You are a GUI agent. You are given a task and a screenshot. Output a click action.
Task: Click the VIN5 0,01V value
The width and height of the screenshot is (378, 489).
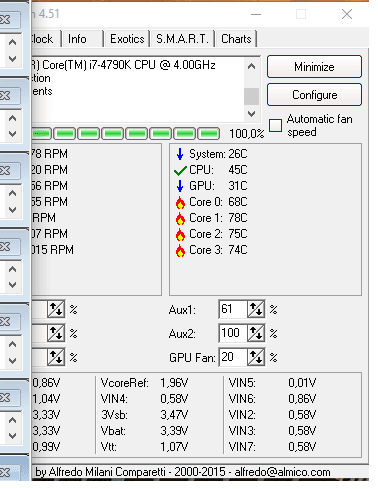point(302,383)
